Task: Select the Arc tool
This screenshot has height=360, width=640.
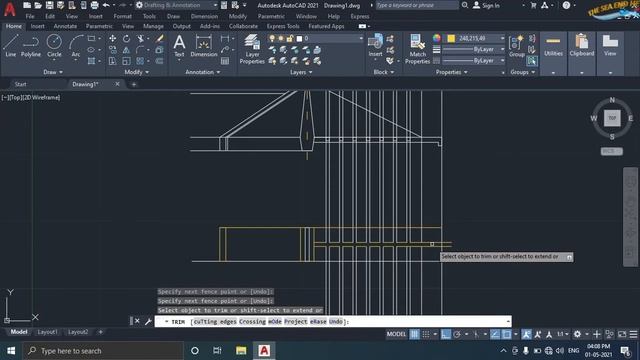Action: pos(76,46)
